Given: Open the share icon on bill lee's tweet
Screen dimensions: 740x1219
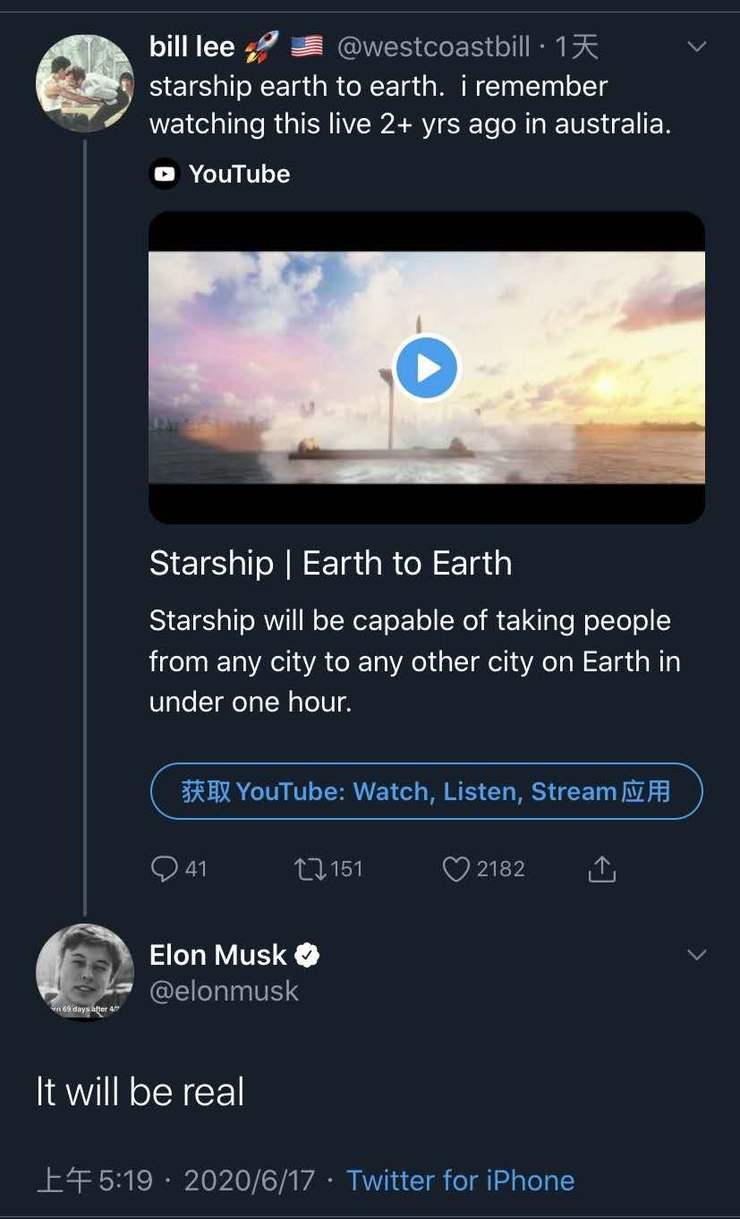Looking at the screenshot, I should [602, 868].
